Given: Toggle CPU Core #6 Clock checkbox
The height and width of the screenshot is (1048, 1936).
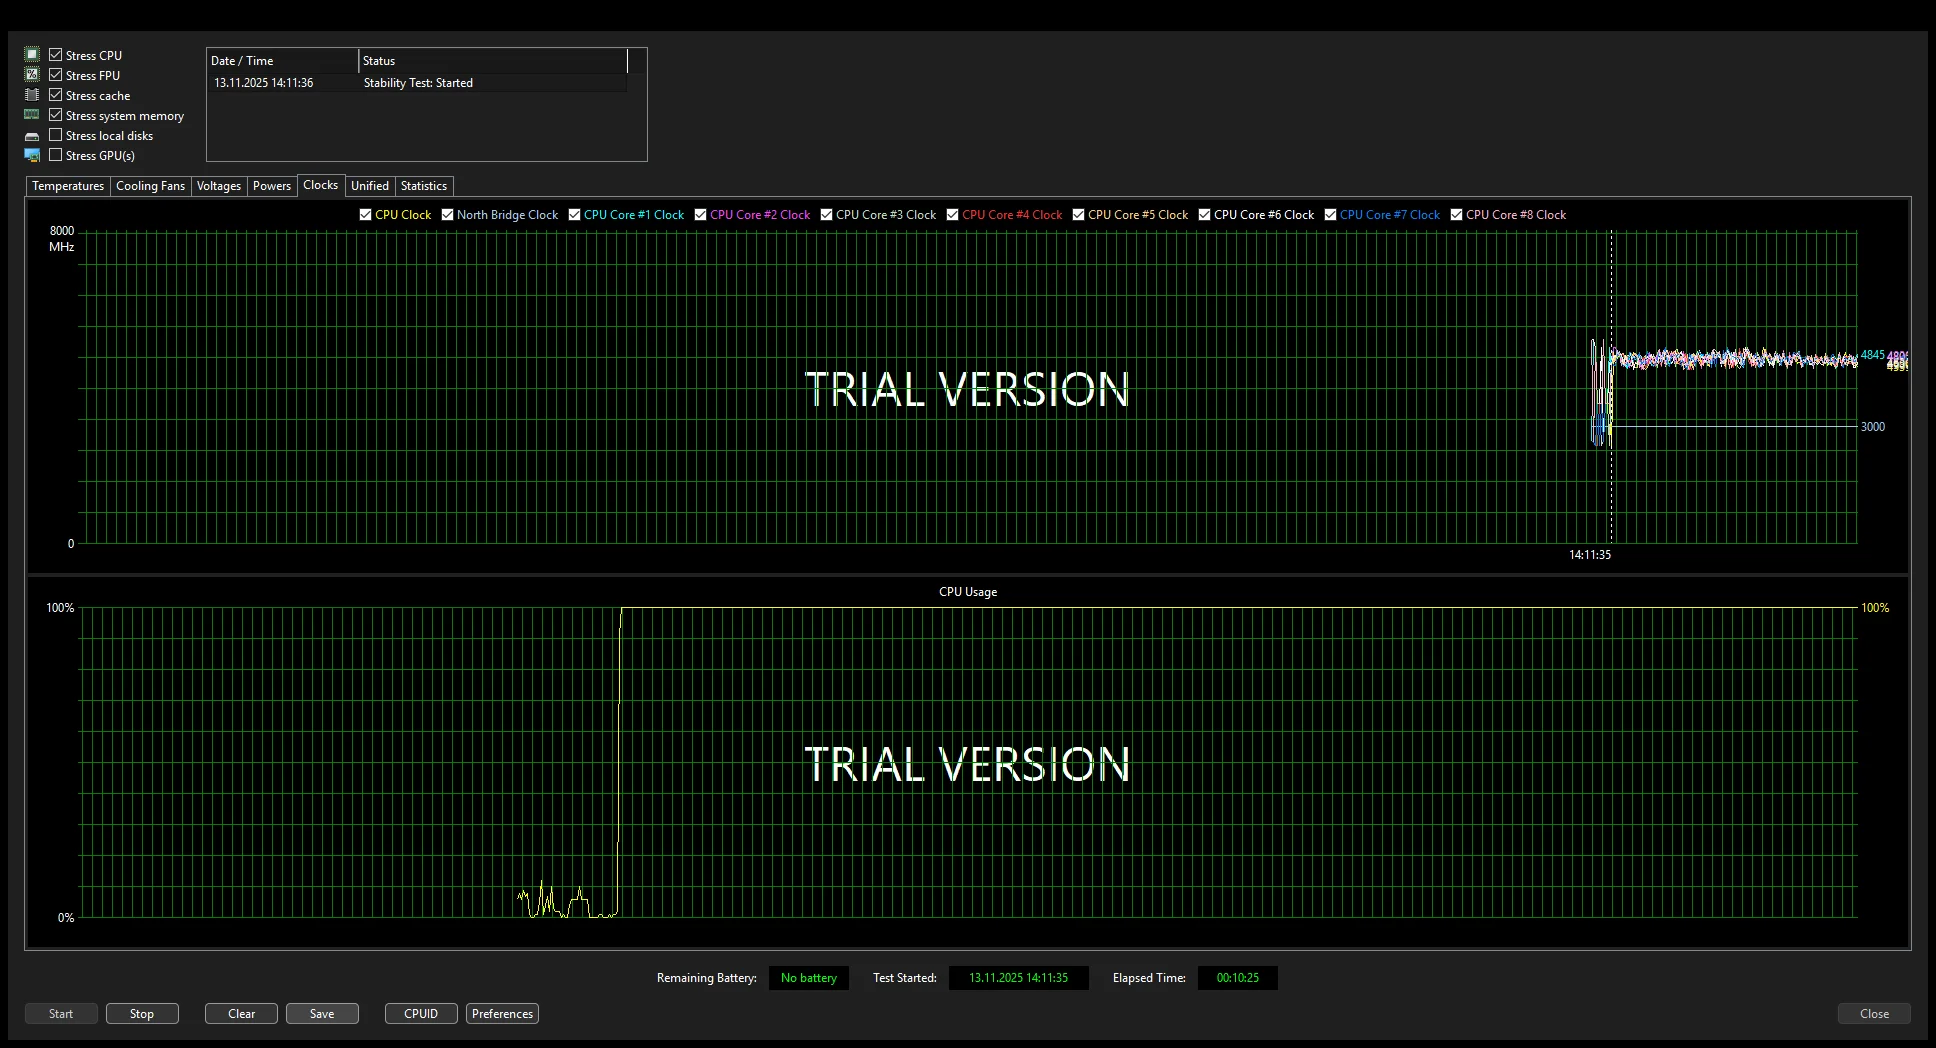Looking at the screenshot, I should click(1205, 215).
